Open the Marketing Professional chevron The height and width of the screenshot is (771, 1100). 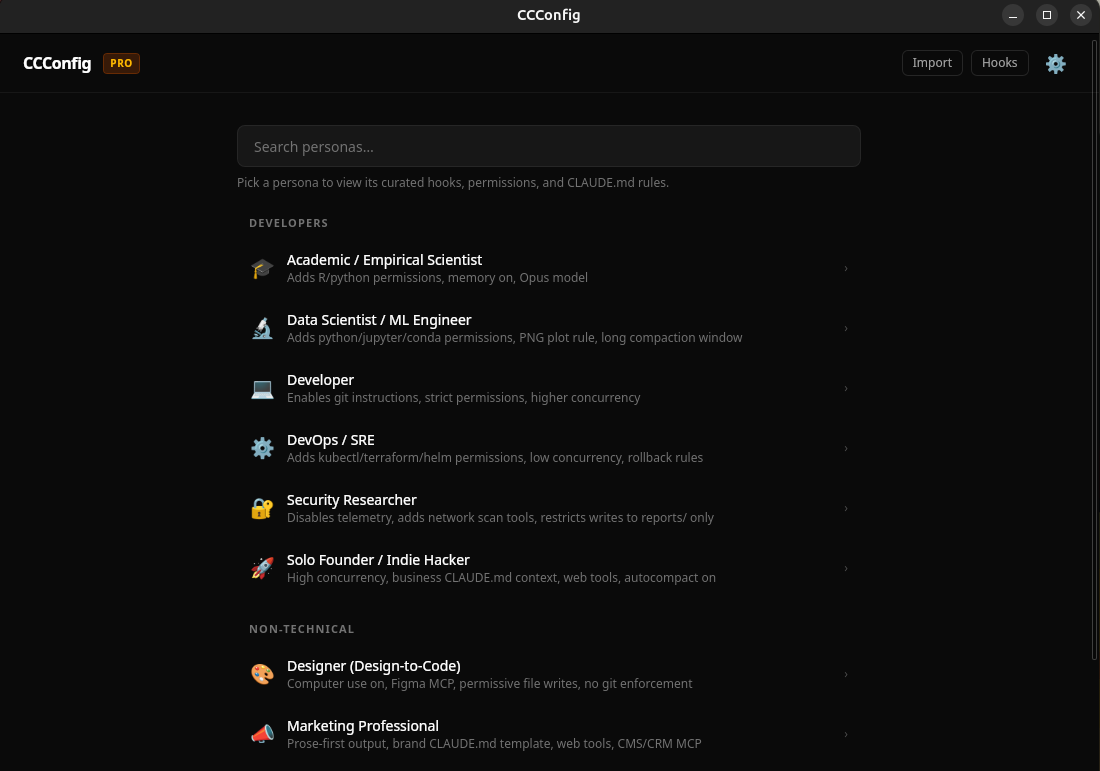846,735
